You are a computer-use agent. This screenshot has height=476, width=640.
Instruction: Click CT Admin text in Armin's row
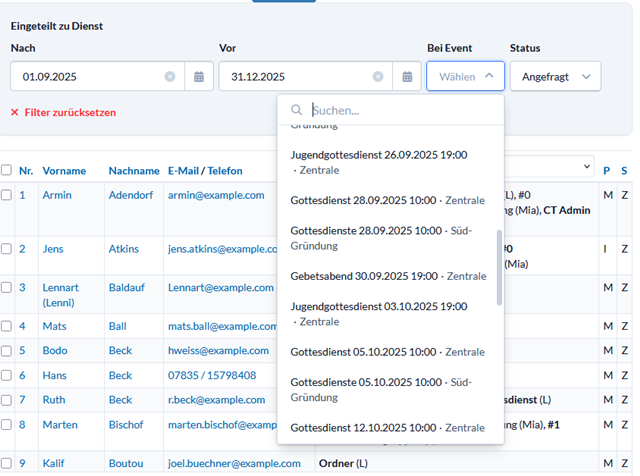tap(567, 210)
